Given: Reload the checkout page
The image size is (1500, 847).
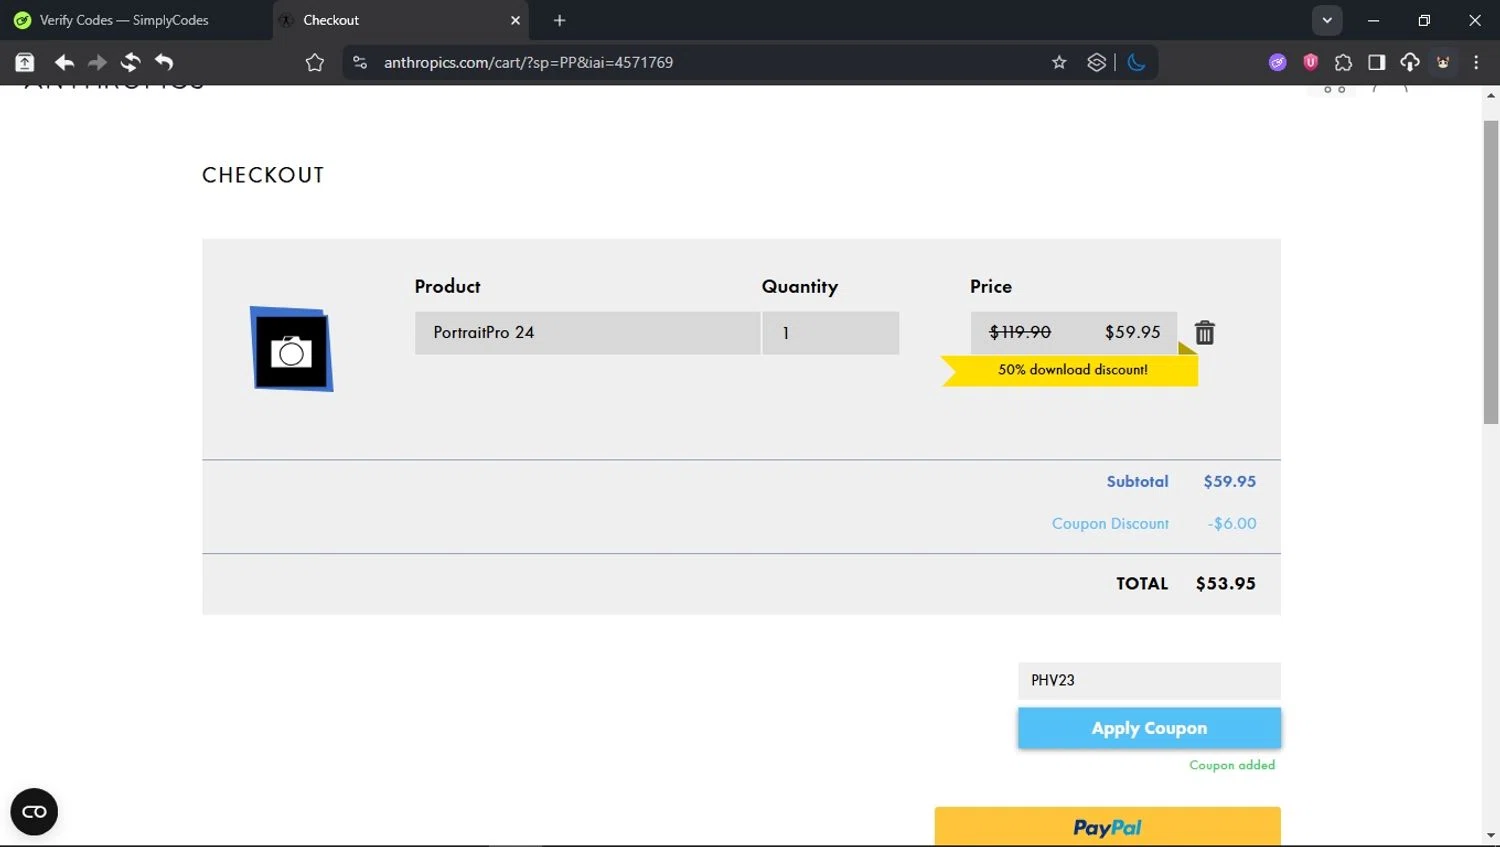Looking at the screenshot, I should pos(130,62).
